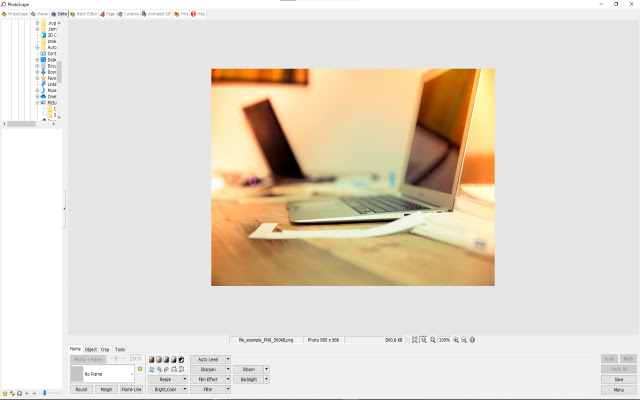The height and width of the screenshot is (400, 640).
Task: Click the forward arrow icon bottom-left
Action: pyautogui.click(x=34, y=393)
